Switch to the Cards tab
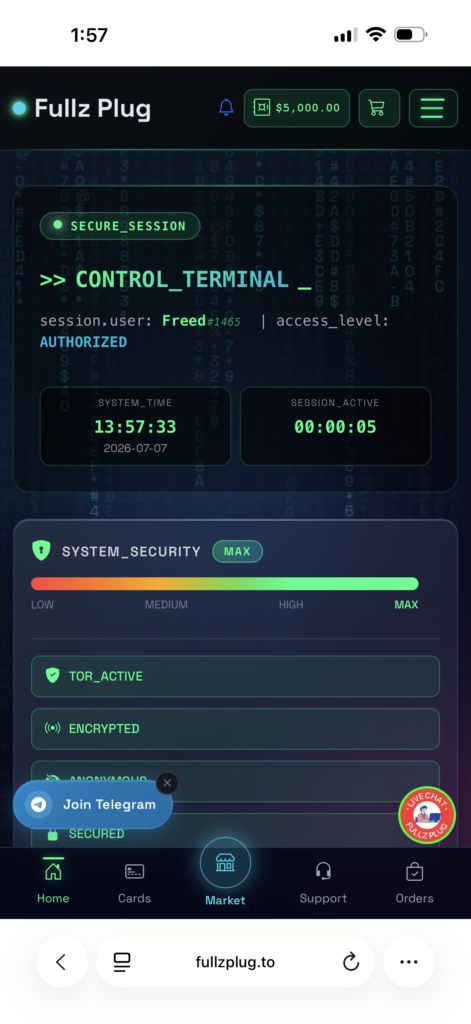The height and width of the screenshot is (1024, 471). pyautogui.click(x=135, y=882)
